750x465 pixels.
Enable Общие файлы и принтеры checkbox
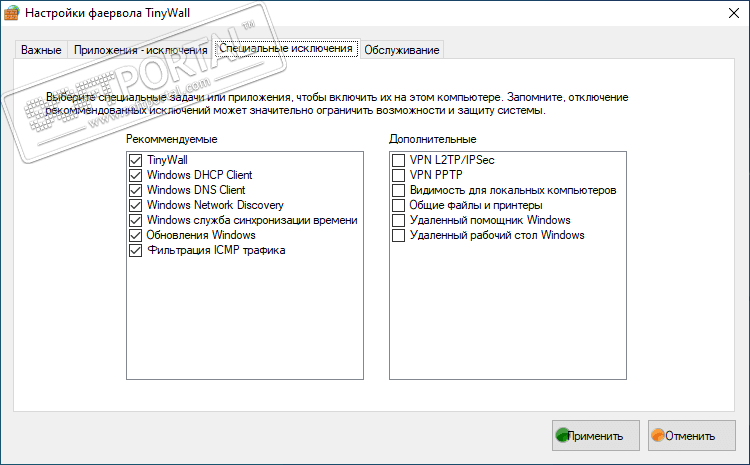click(x=398, y=205)
